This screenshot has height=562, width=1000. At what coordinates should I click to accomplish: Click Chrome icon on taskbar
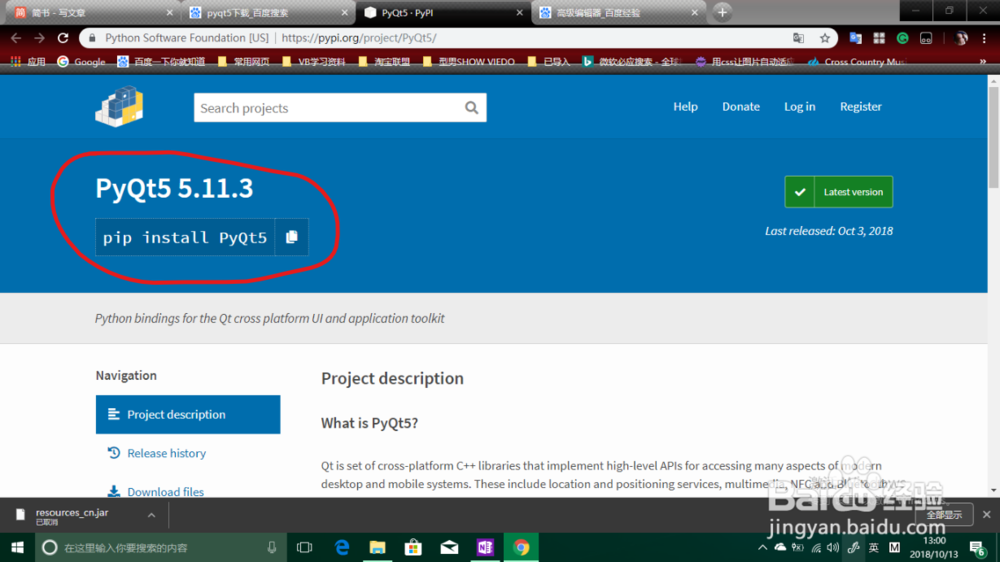coord(521,547)
